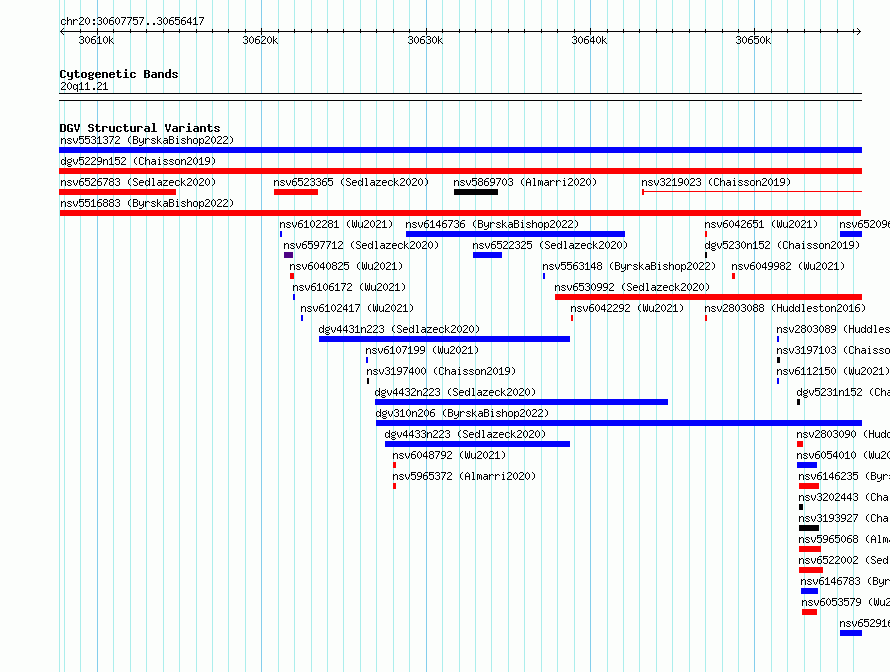Click the 30630k ruler position

pyautogui.click(x=425, y=40)
